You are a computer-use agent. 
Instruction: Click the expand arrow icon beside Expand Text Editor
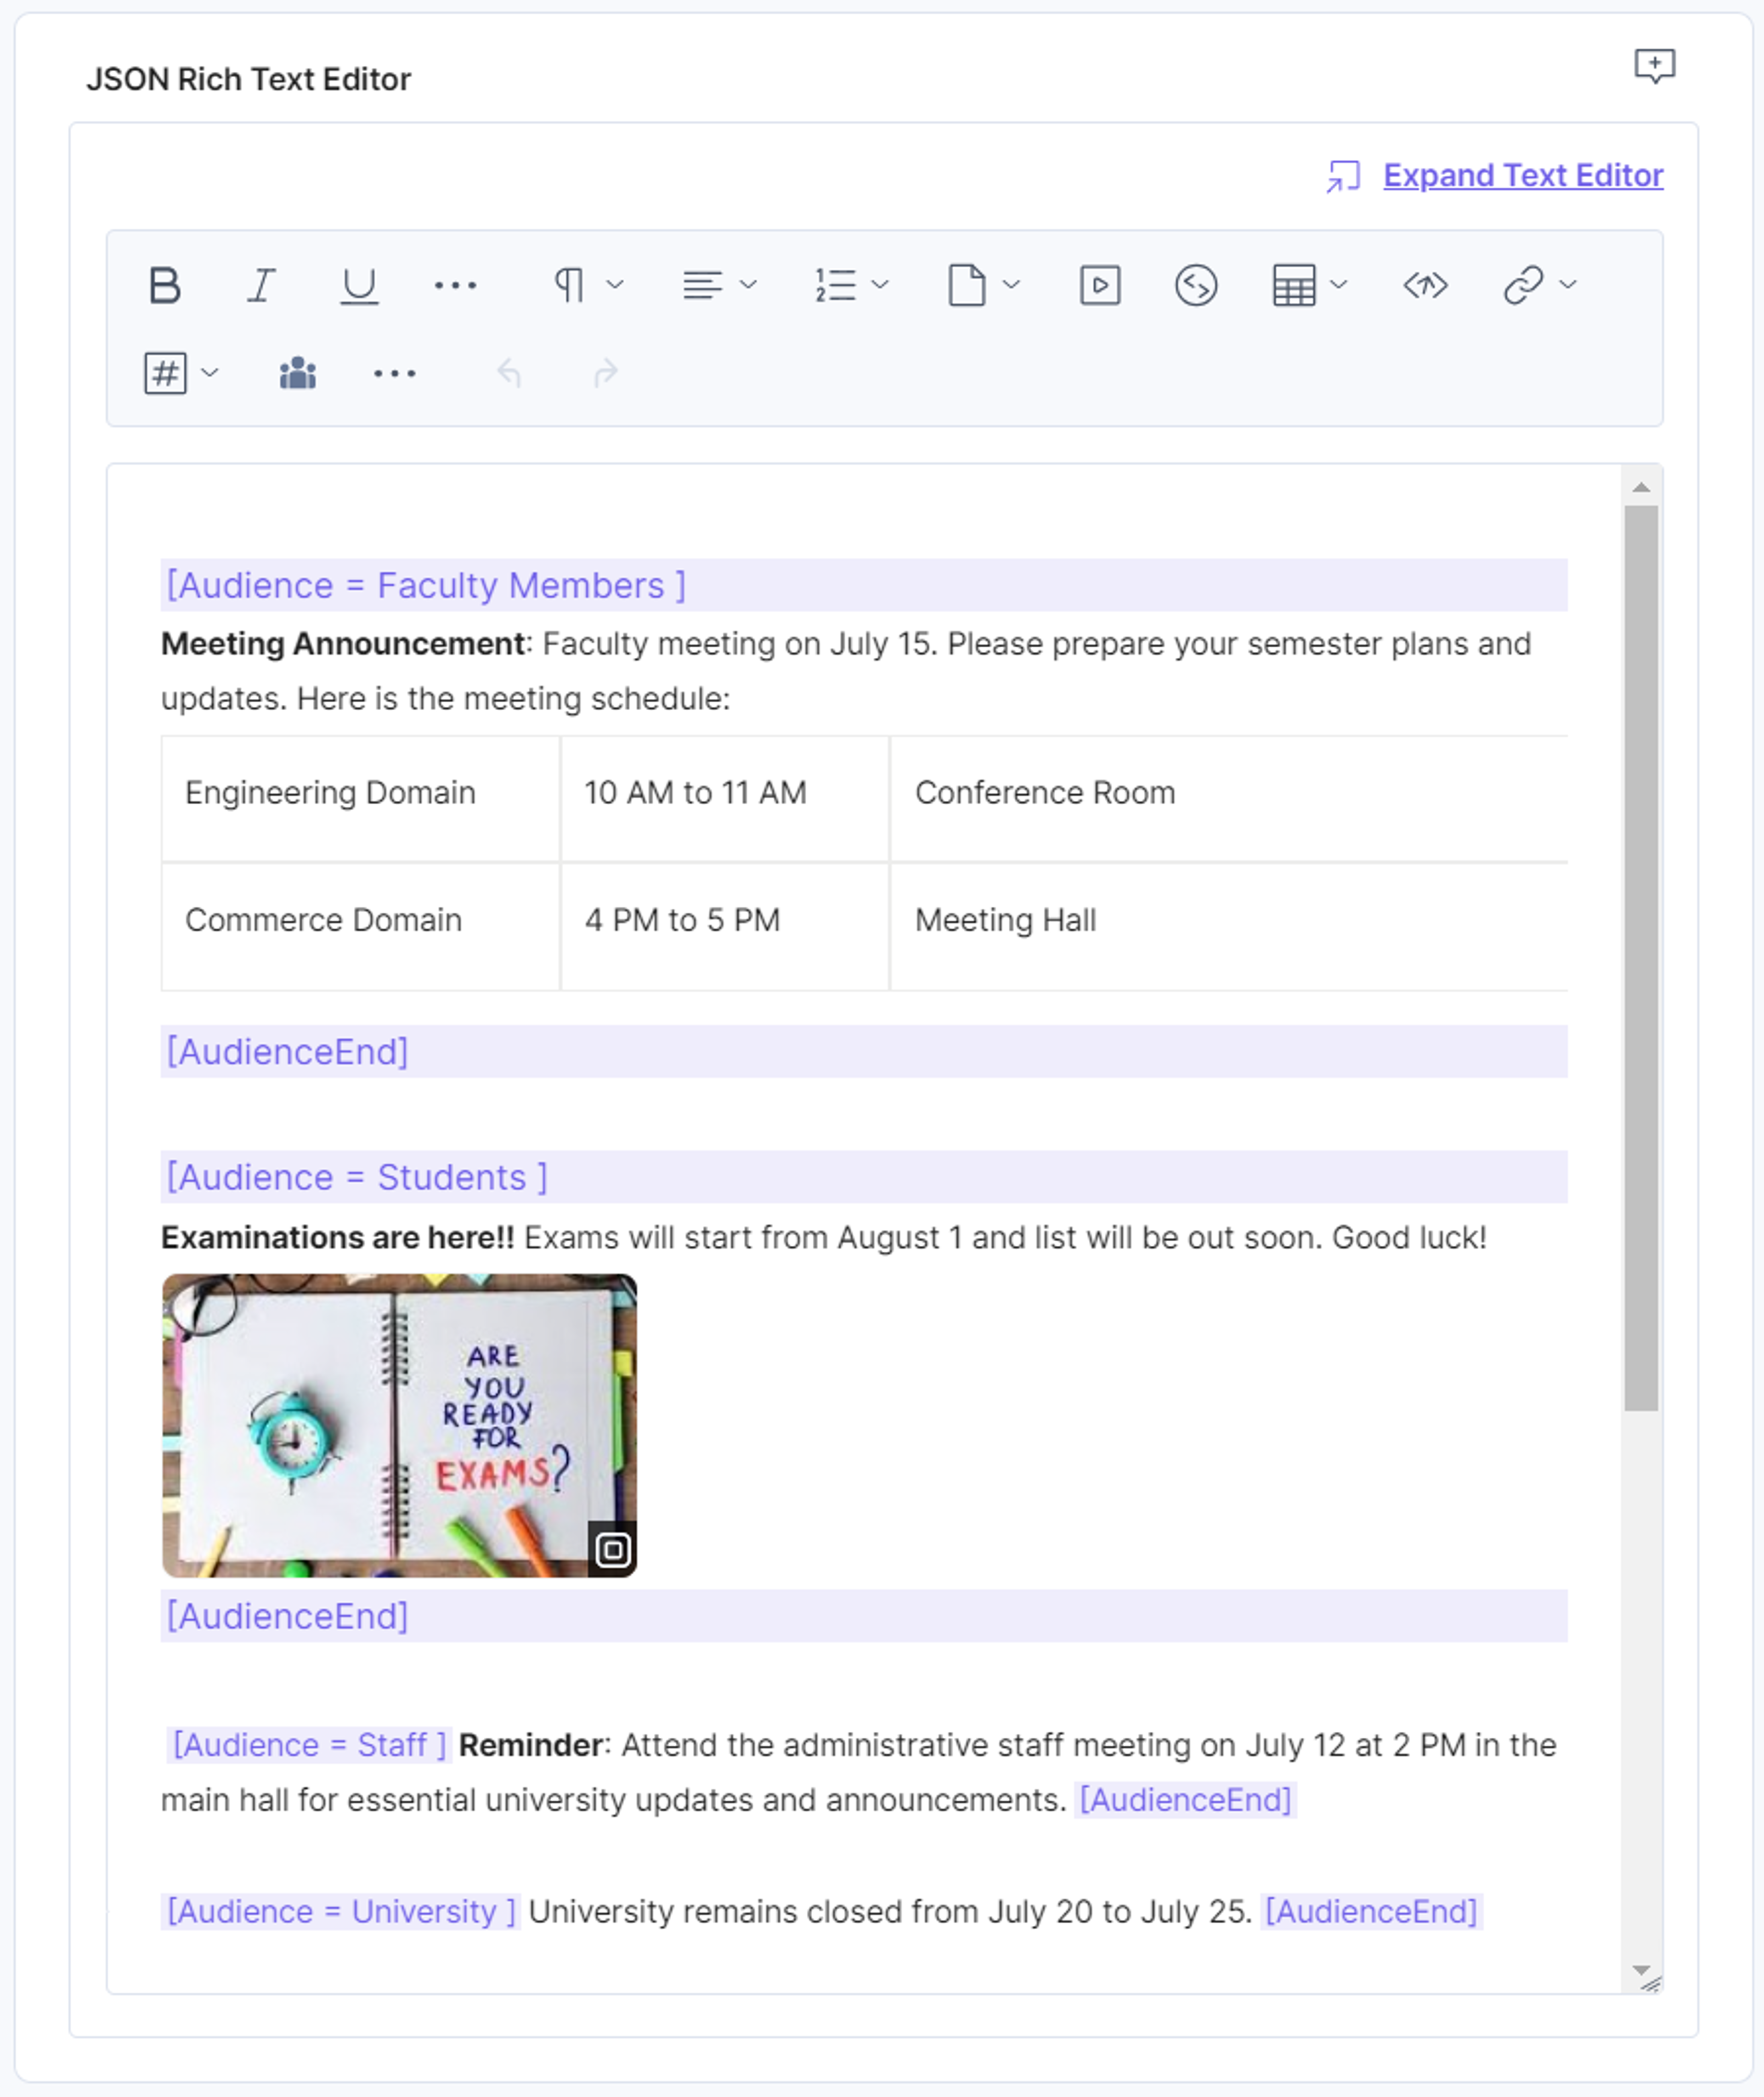1343,176
